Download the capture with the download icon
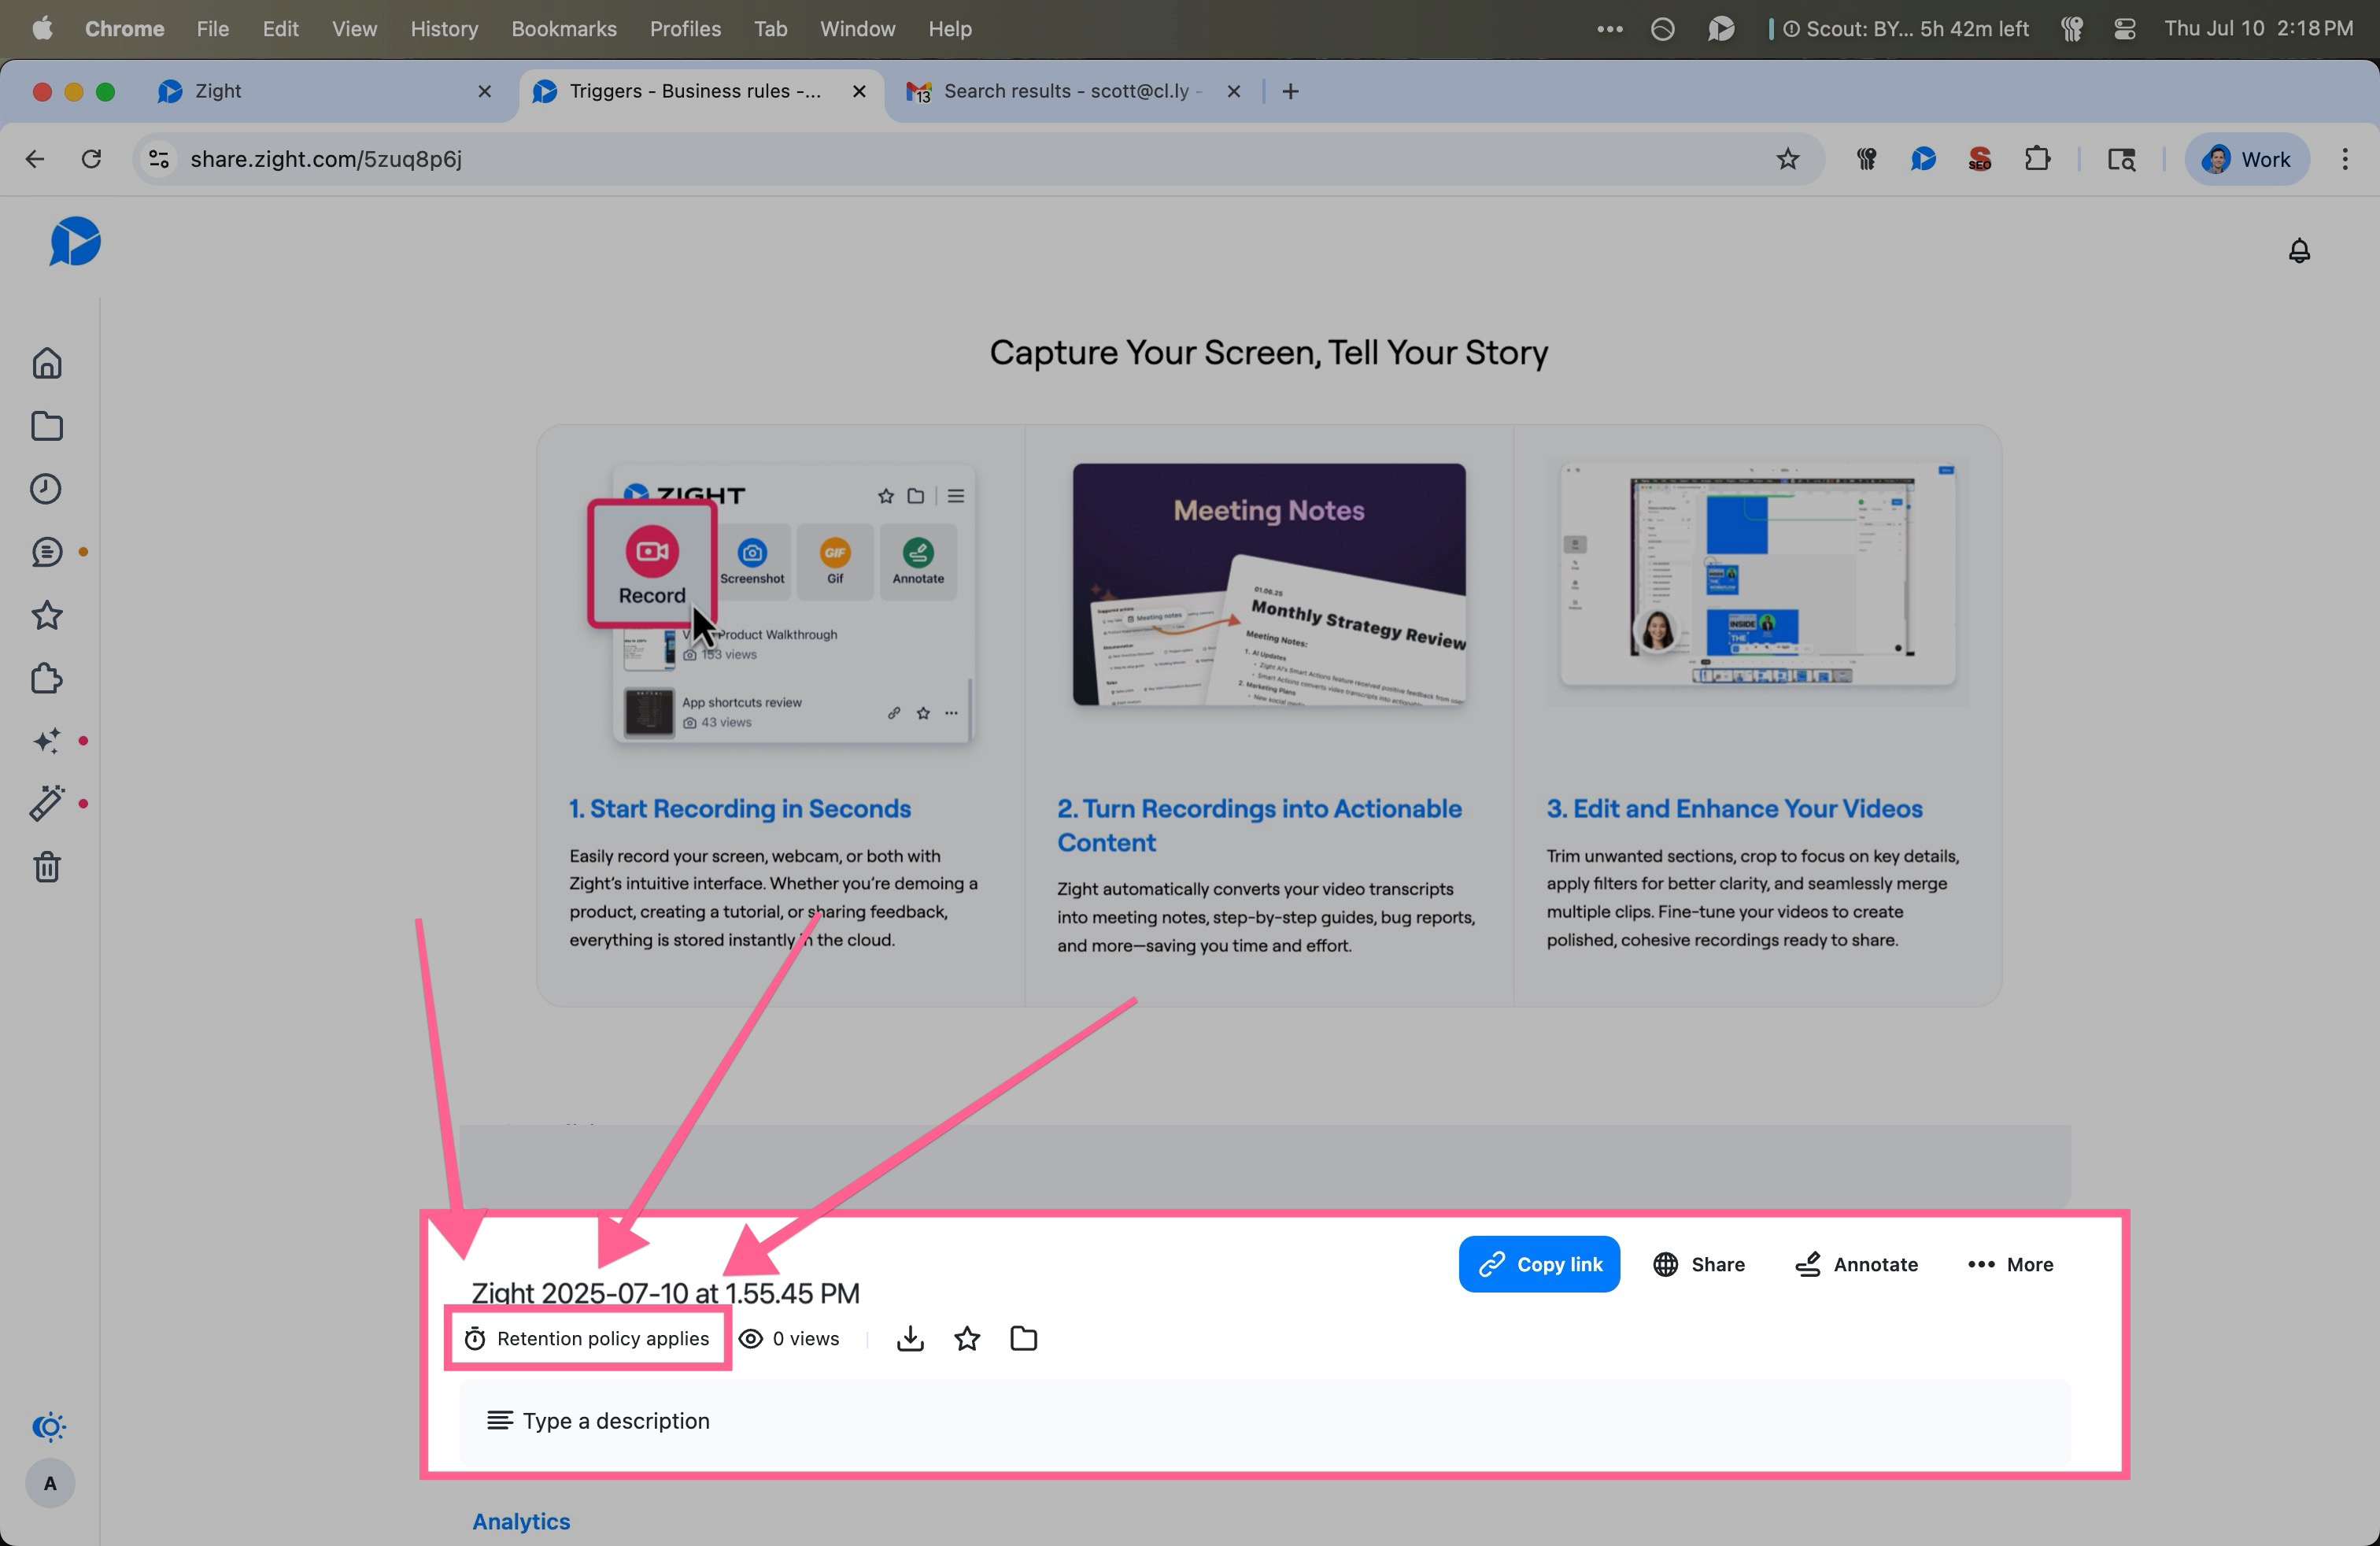Screen dimensions: 2380x1546 click(909, 1339)
